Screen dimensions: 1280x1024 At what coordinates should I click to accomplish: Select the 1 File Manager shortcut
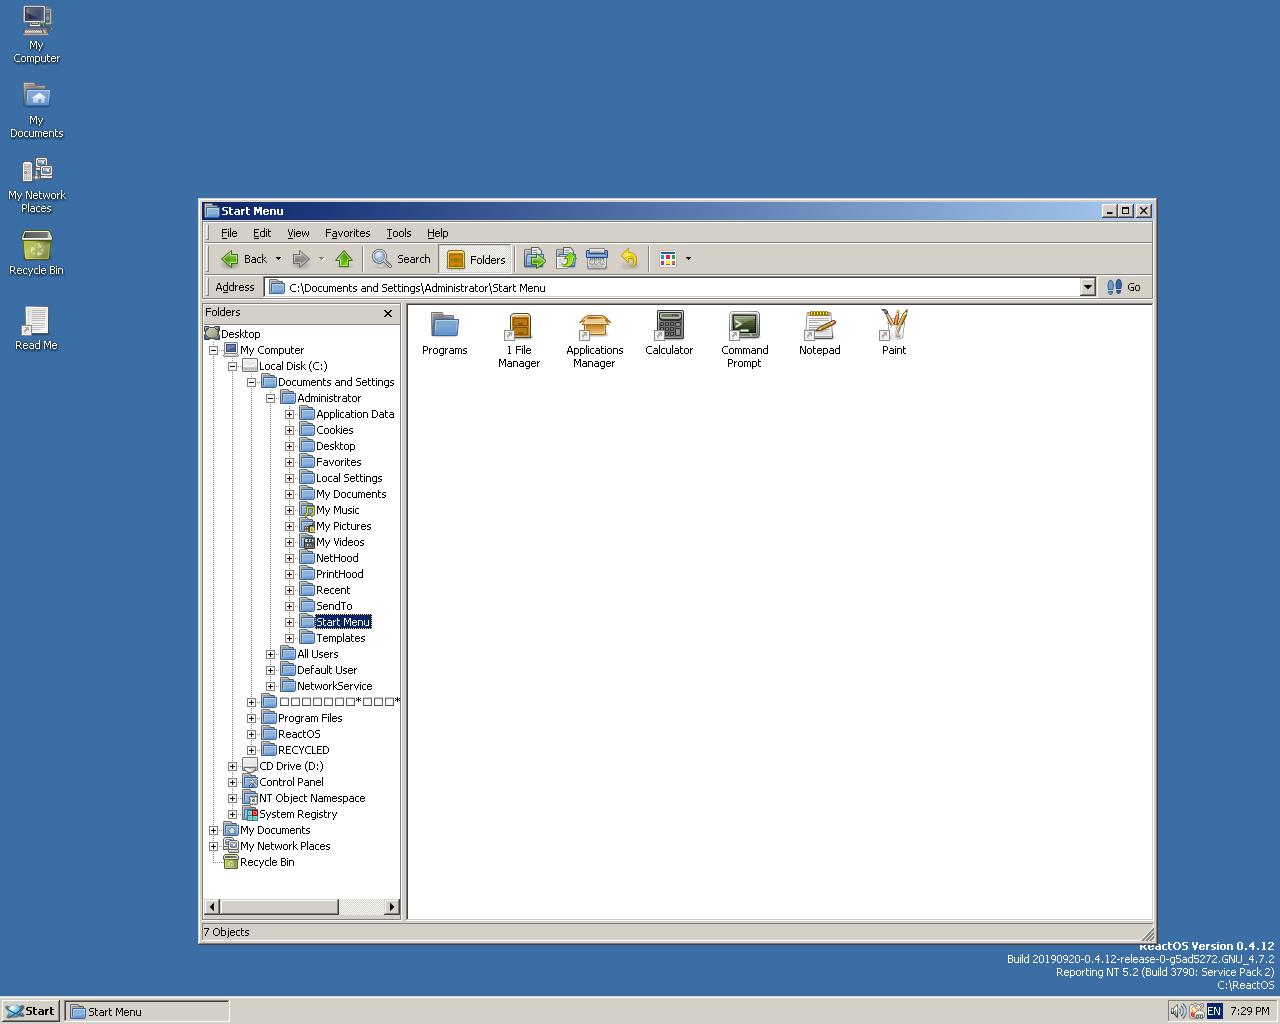pyautogui.click(x=519, y=338)
